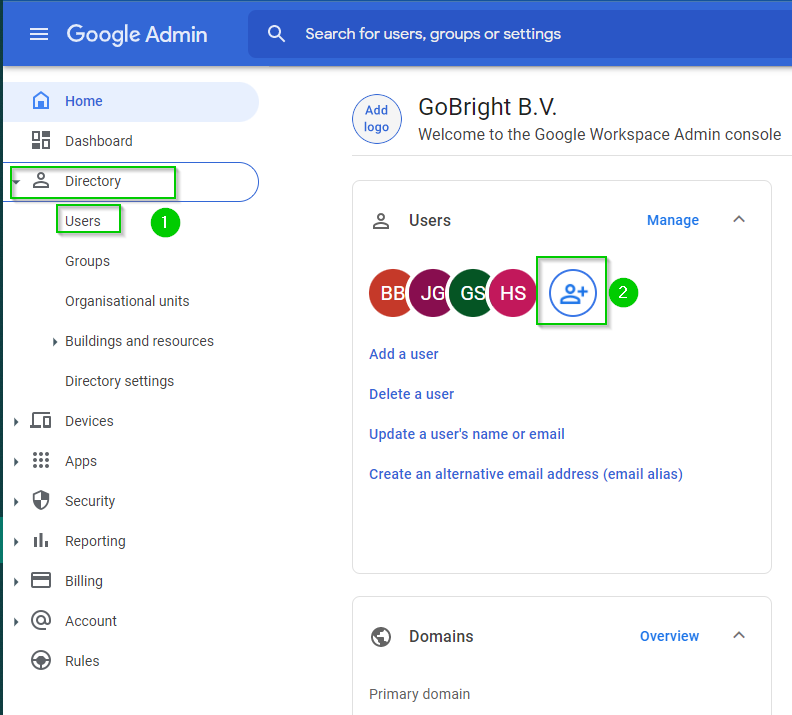Open Organisational units
The image size is (792, 715).
(127, 301)
